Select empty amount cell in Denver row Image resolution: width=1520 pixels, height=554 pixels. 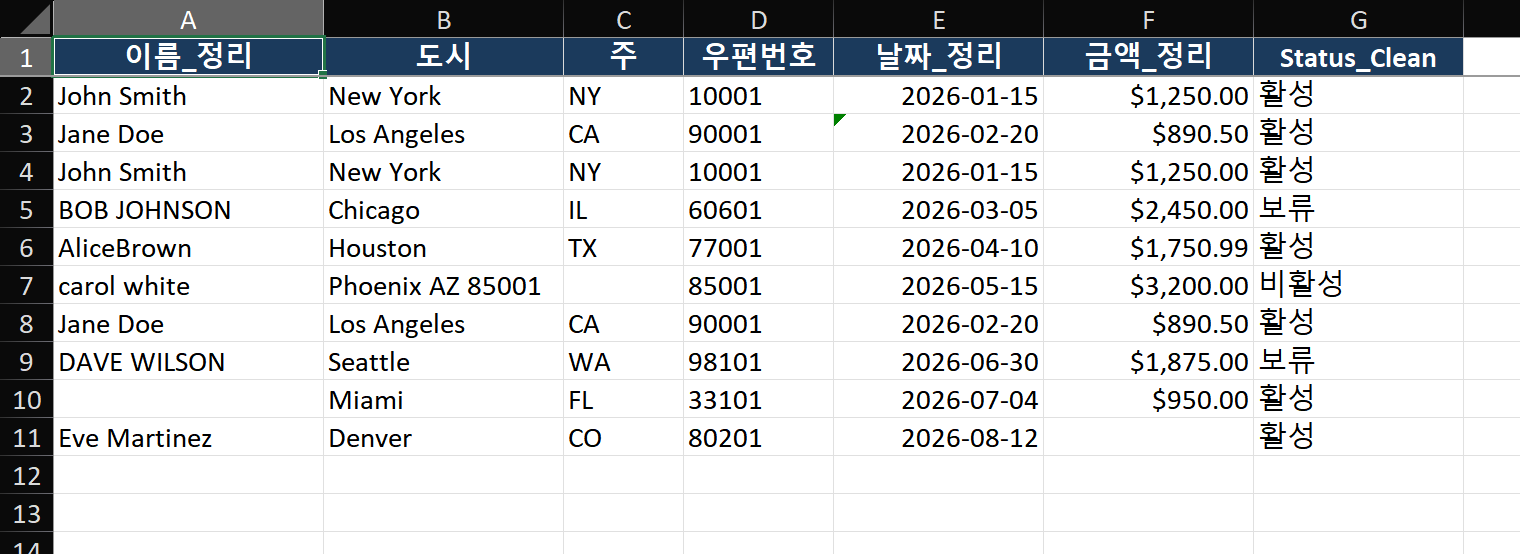1149,437
